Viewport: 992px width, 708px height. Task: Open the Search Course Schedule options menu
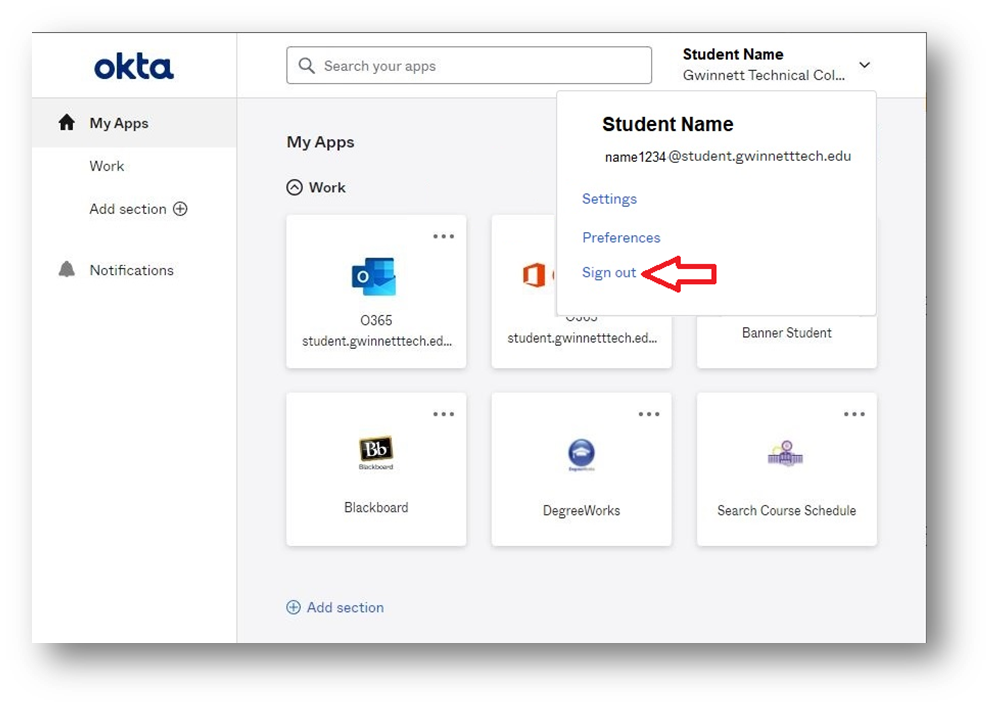tap(854, 414)
